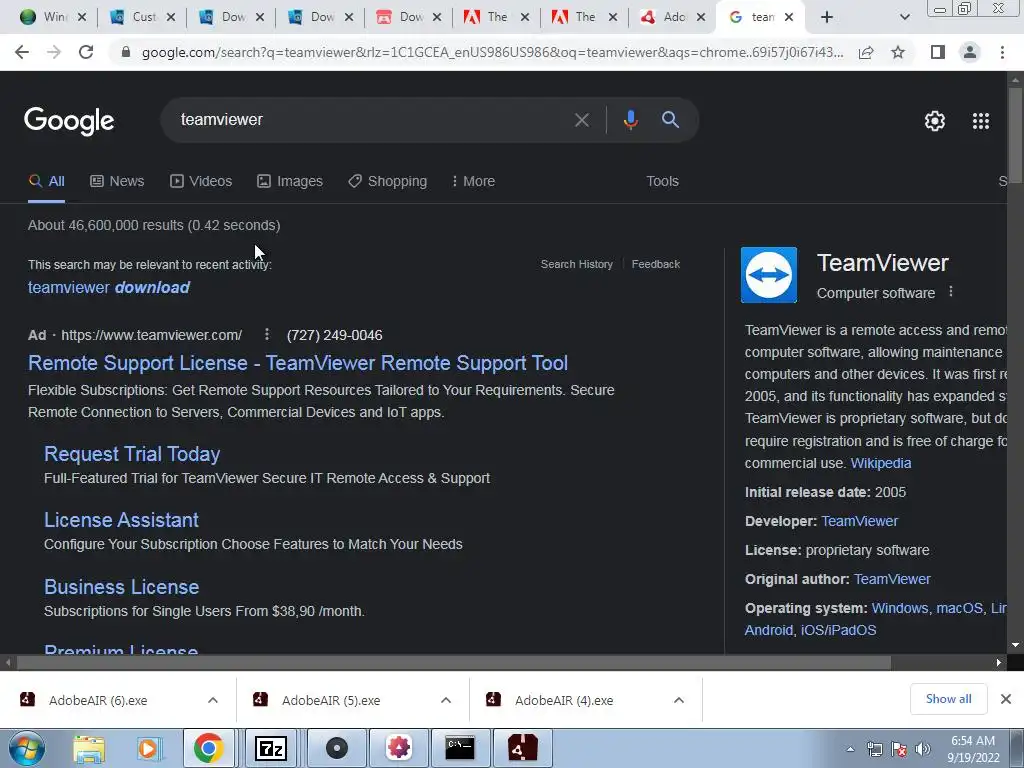Open Windows Explorer from taskbar
The width and height of the screenshot is (1024, 768).
[88, 748]
